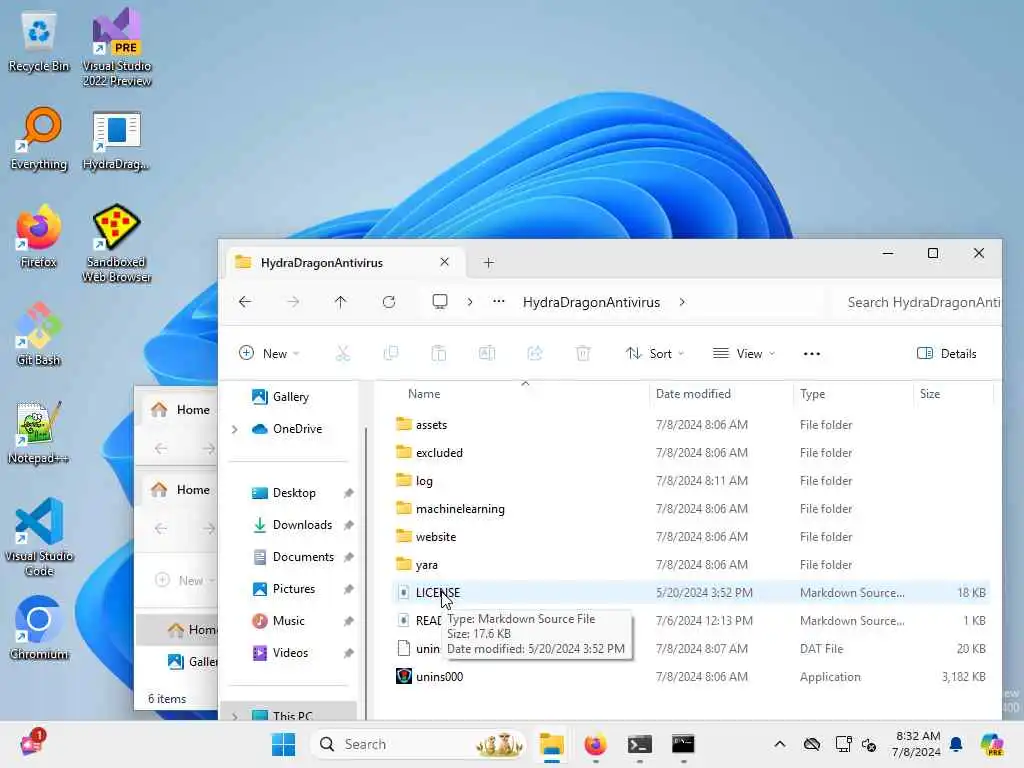This screenshot has width=1024, height=768.
Task: Launch the Everything search desktop icon
Action: tap(39, 139)
